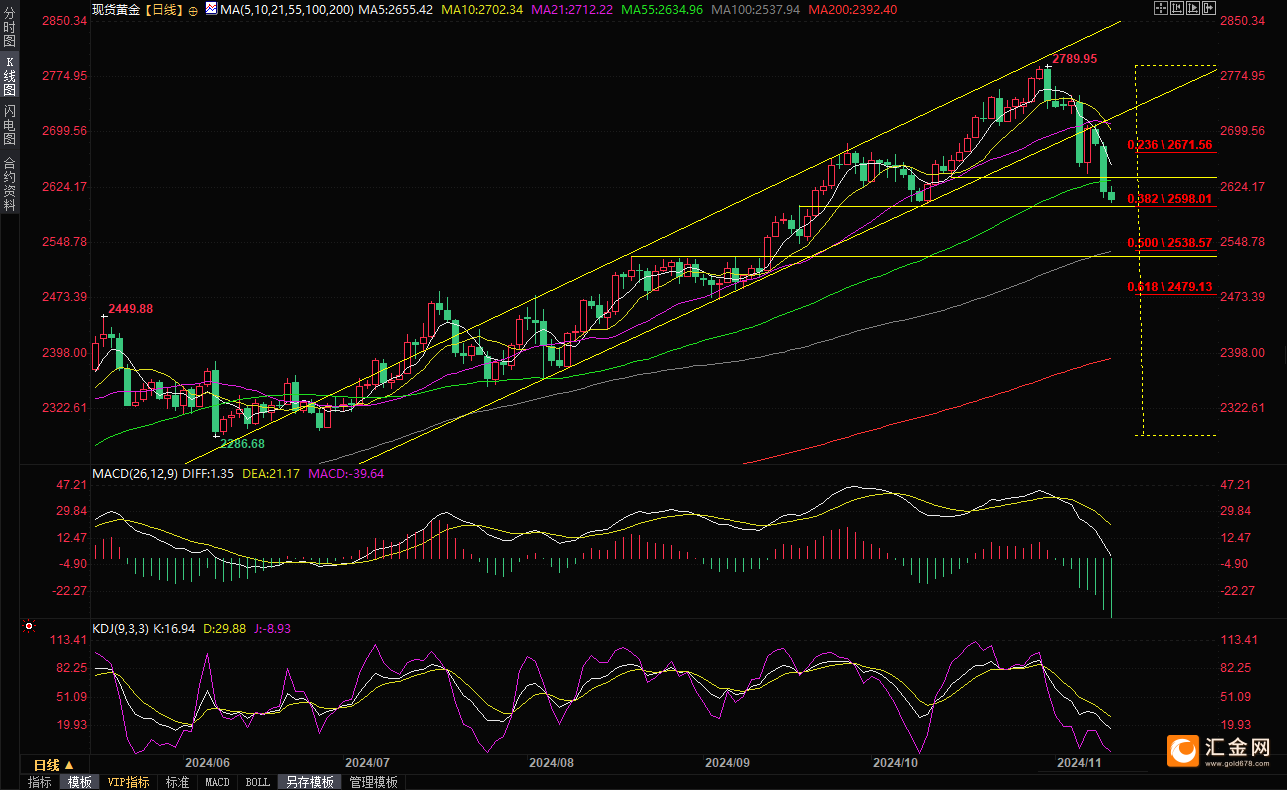
Task: Click the J:-8.93 value
Action: (x=275, y=628)
